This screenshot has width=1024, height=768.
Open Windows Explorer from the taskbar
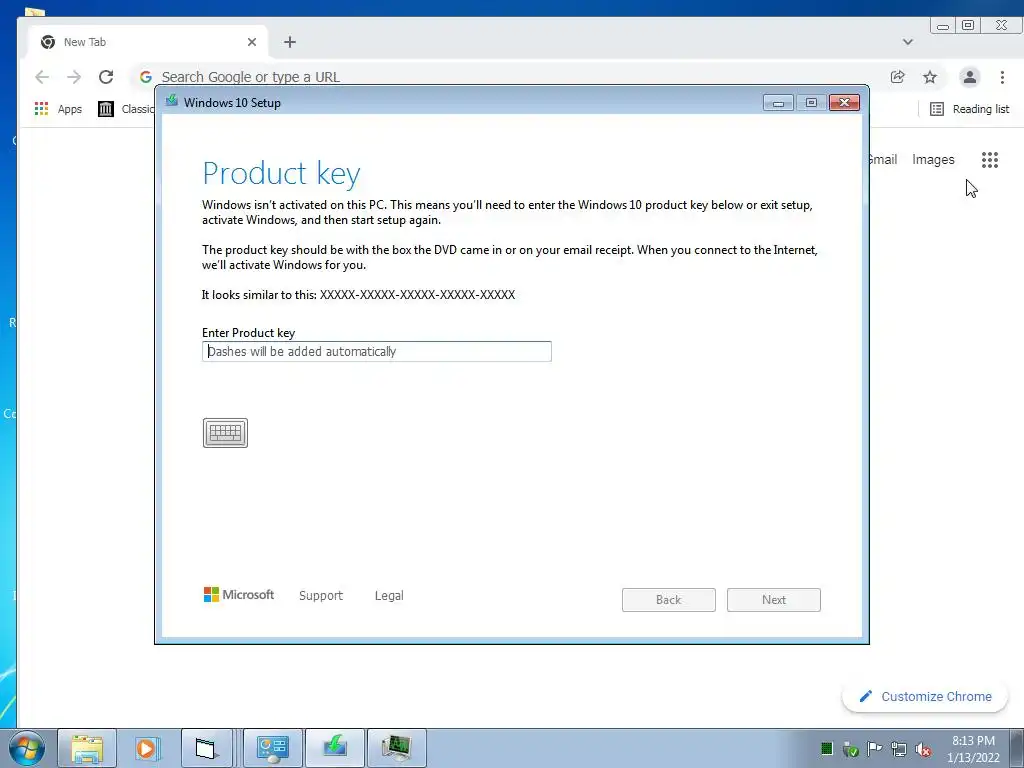pos(87,748)
